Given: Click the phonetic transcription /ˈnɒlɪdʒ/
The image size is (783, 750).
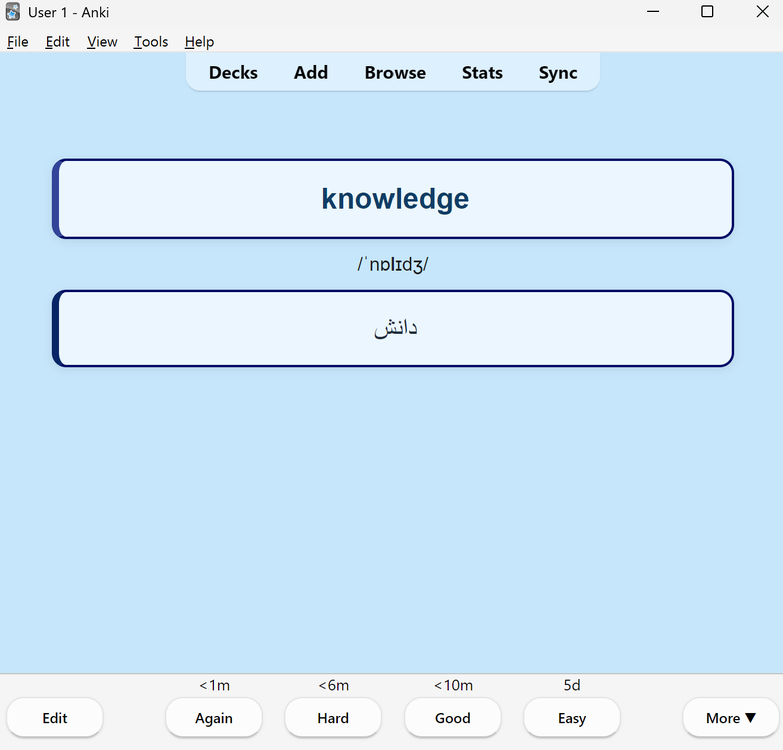Looking at the screenshot, I should pos(392,264).
